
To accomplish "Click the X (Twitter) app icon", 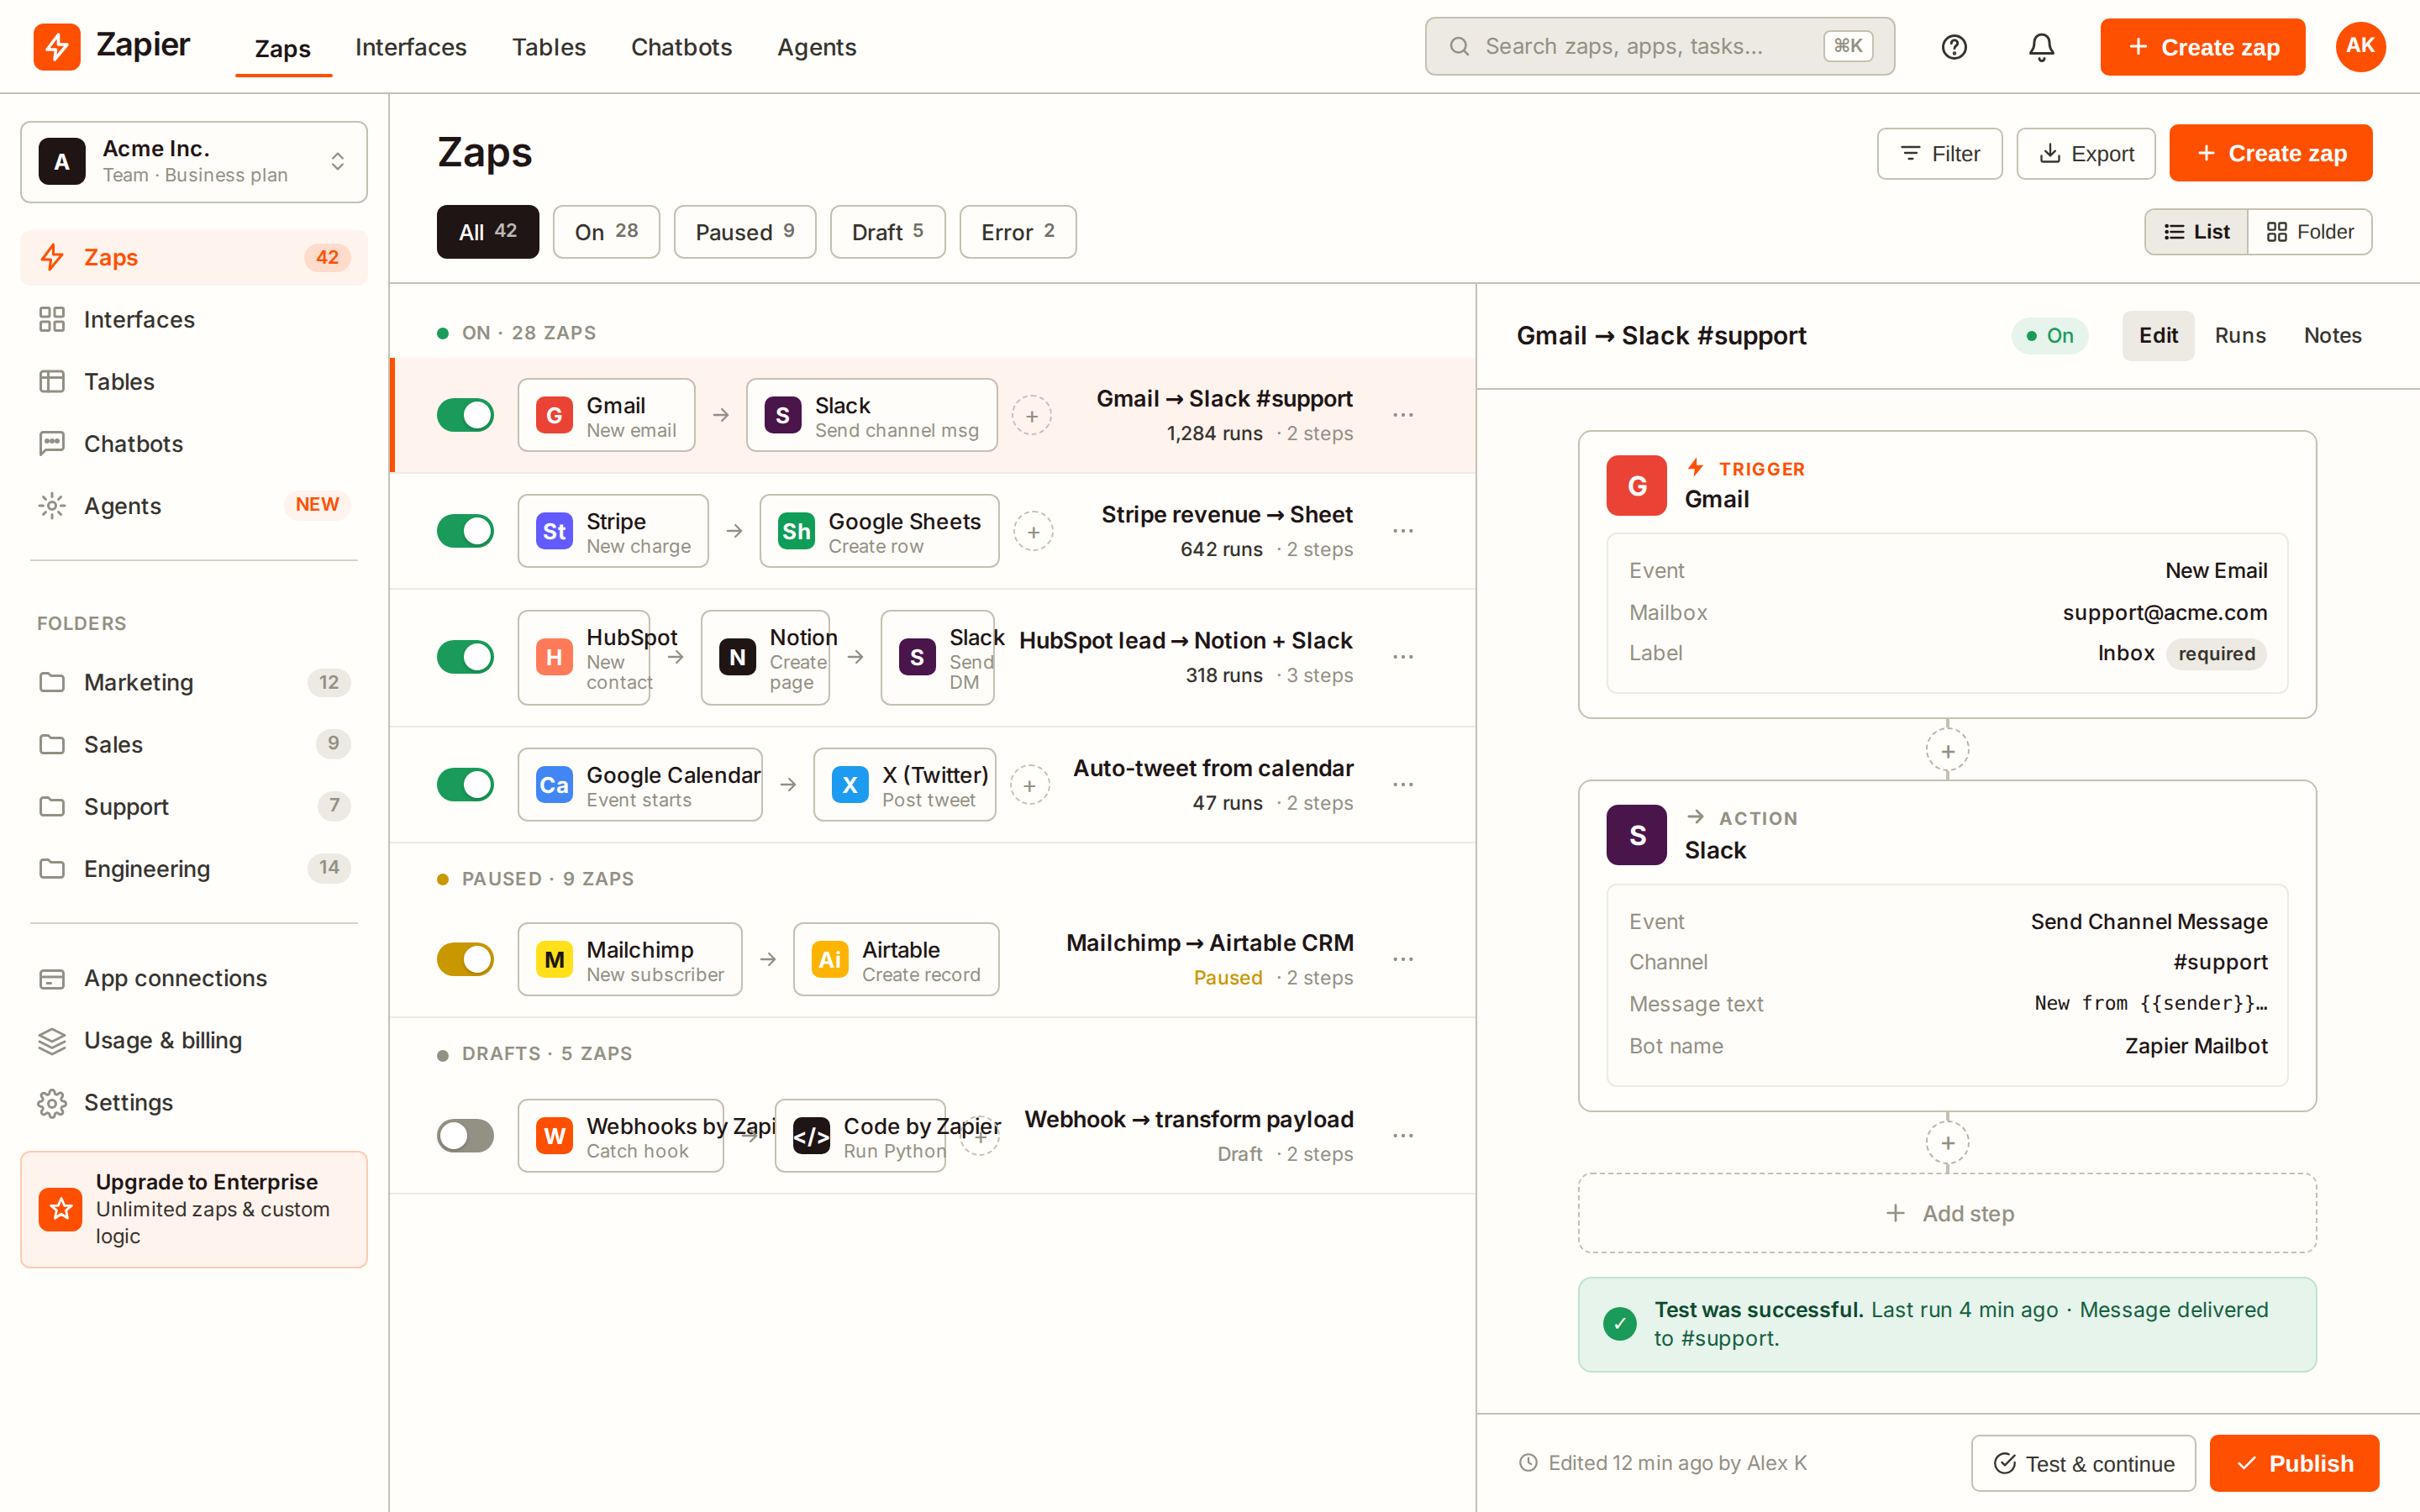I will click(850, 785).
